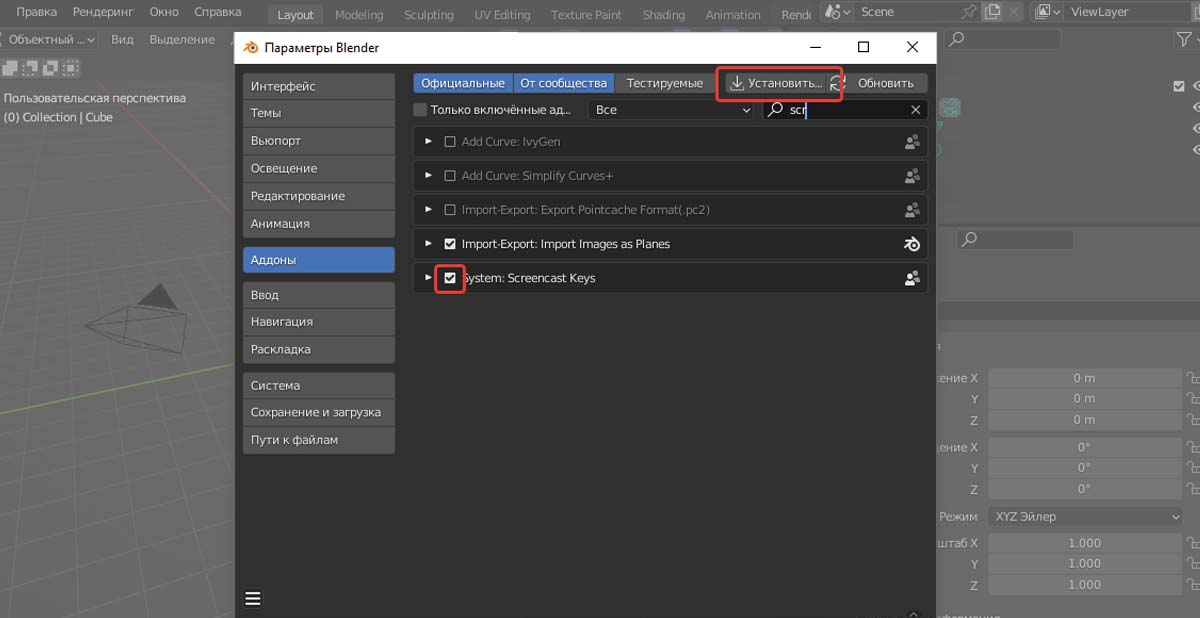1200x618 pixels.
Task: Open the Темы preferences section
Action: pyautogui.click(x=319, y=113)
